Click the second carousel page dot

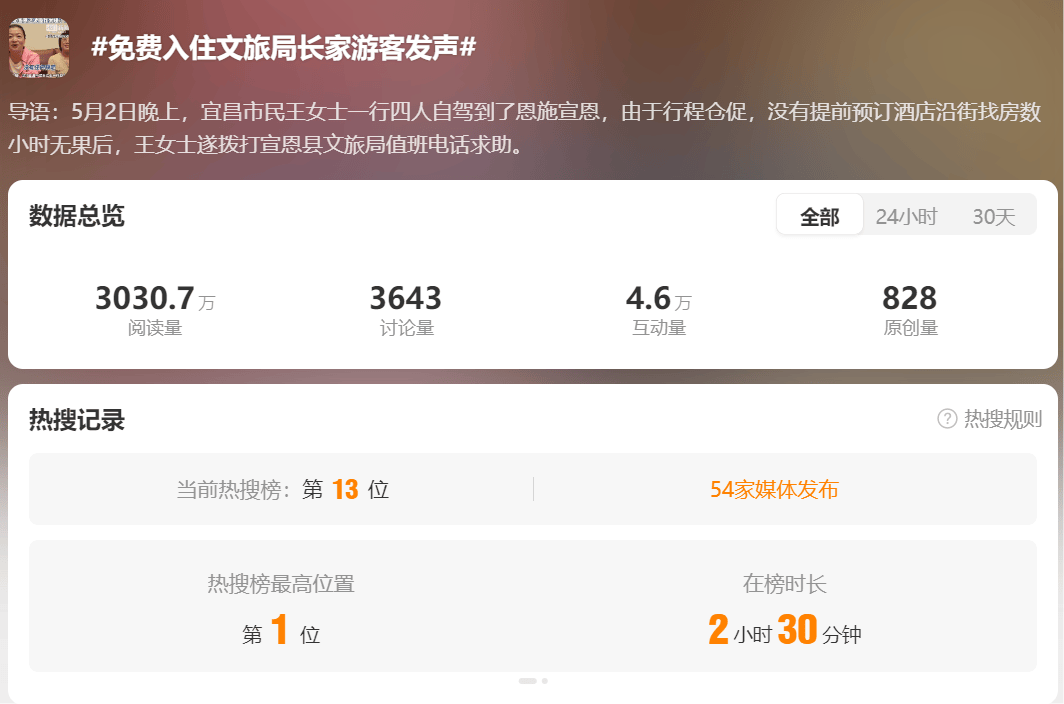tap(544, 681)
